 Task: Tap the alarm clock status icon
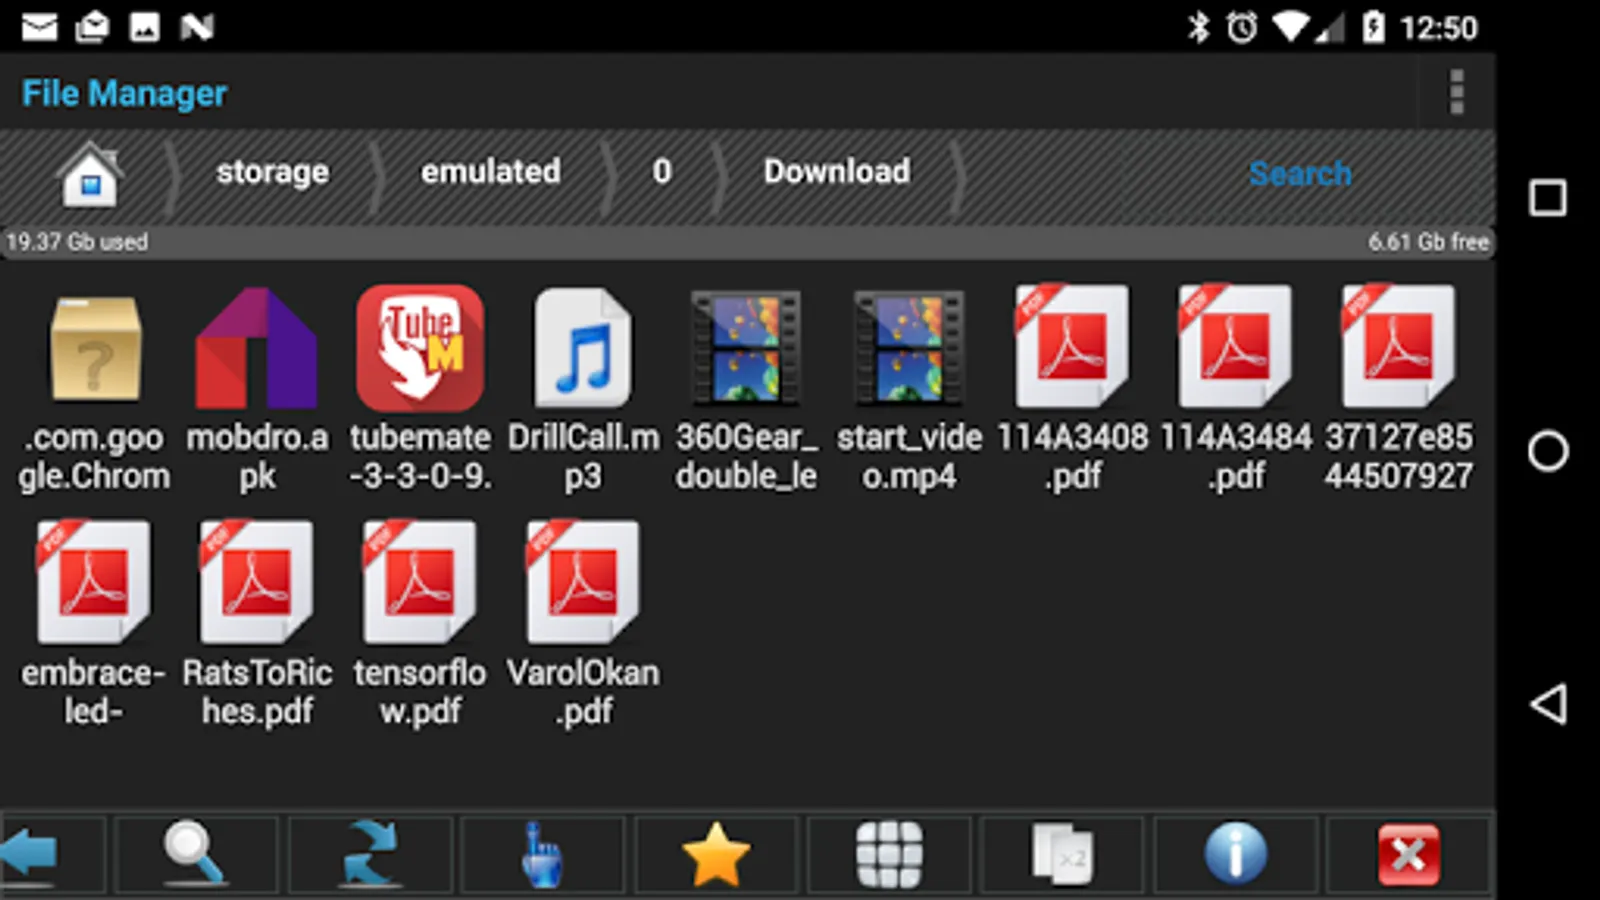[x=1242, y=27]
